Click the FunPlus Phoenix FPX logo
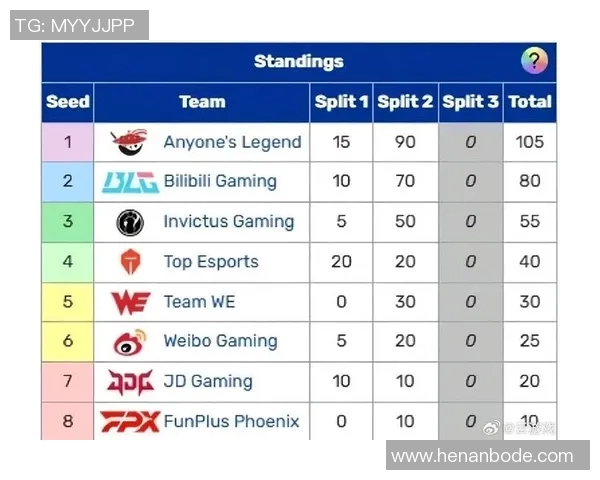This screenshot has height=480, width=600. point(129,421)
